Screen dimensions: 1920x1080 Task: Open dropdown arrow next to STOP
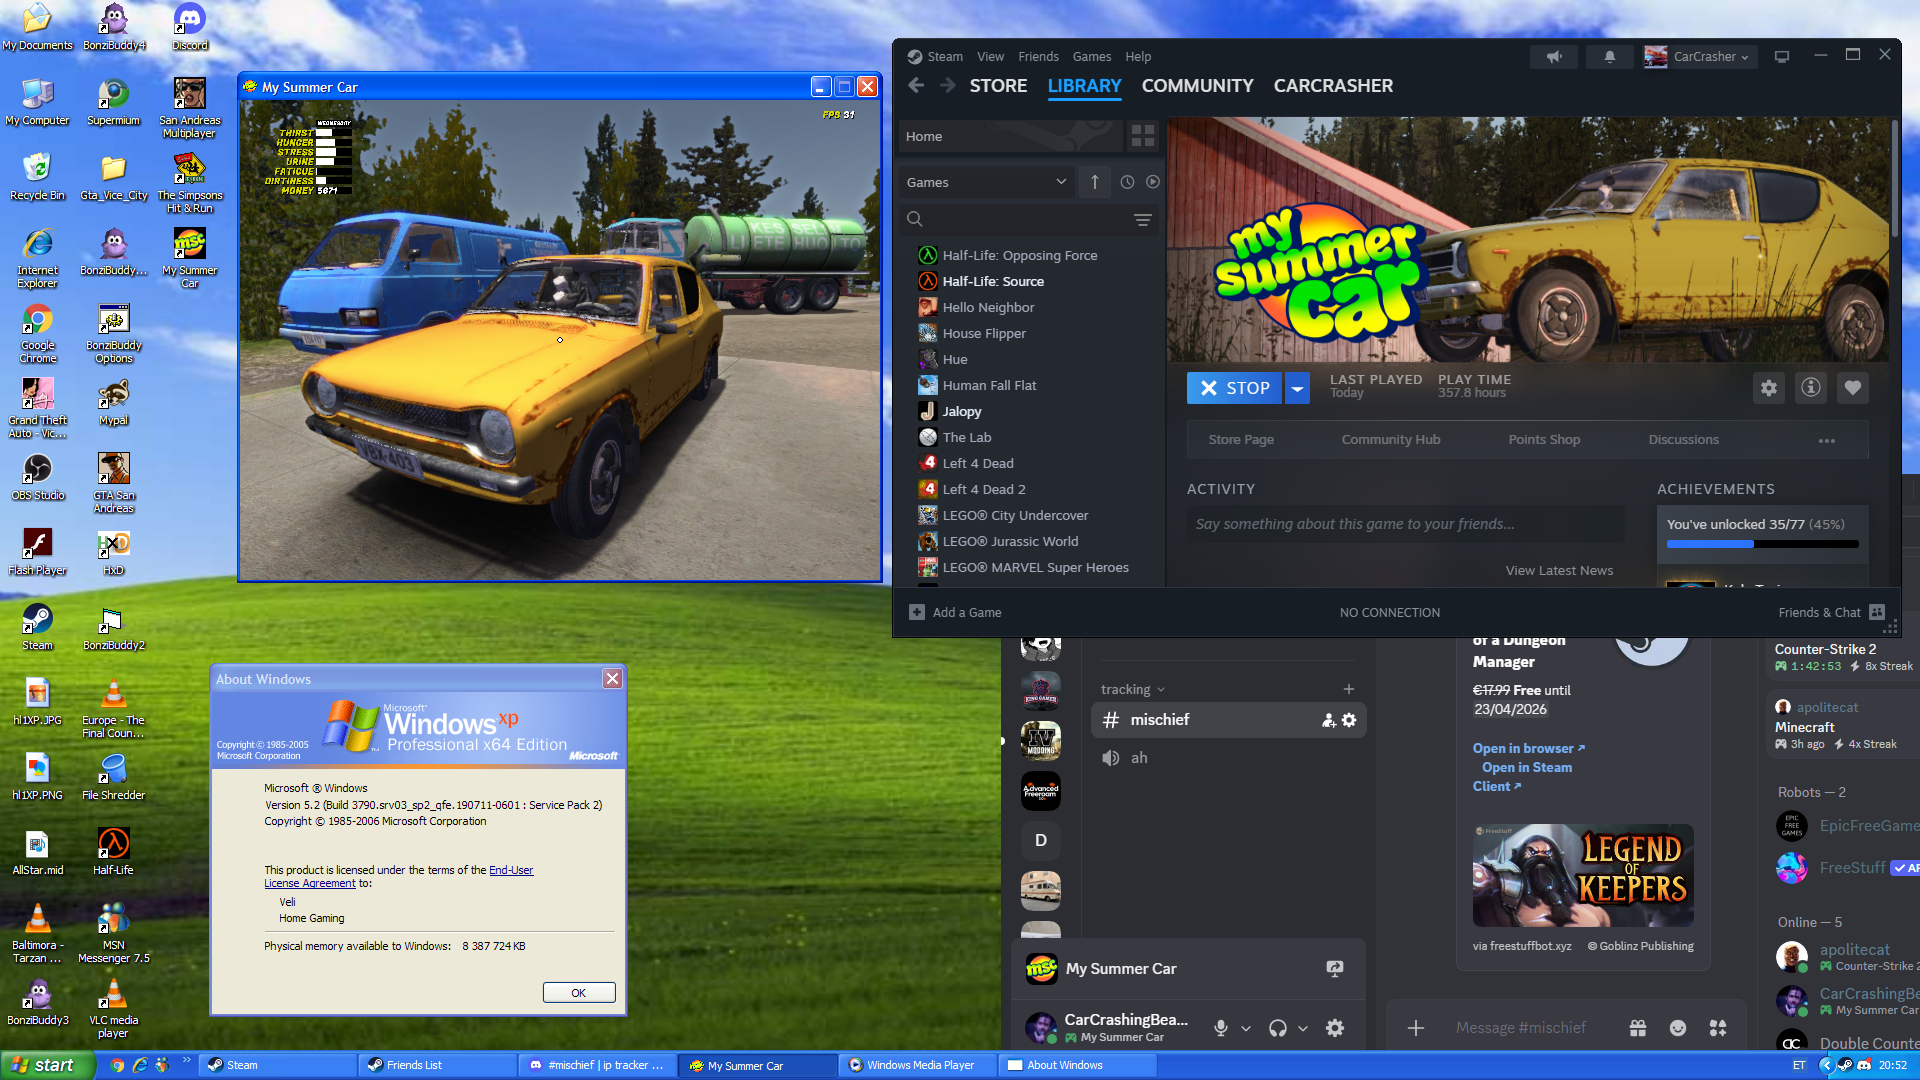coord(1297,388)
